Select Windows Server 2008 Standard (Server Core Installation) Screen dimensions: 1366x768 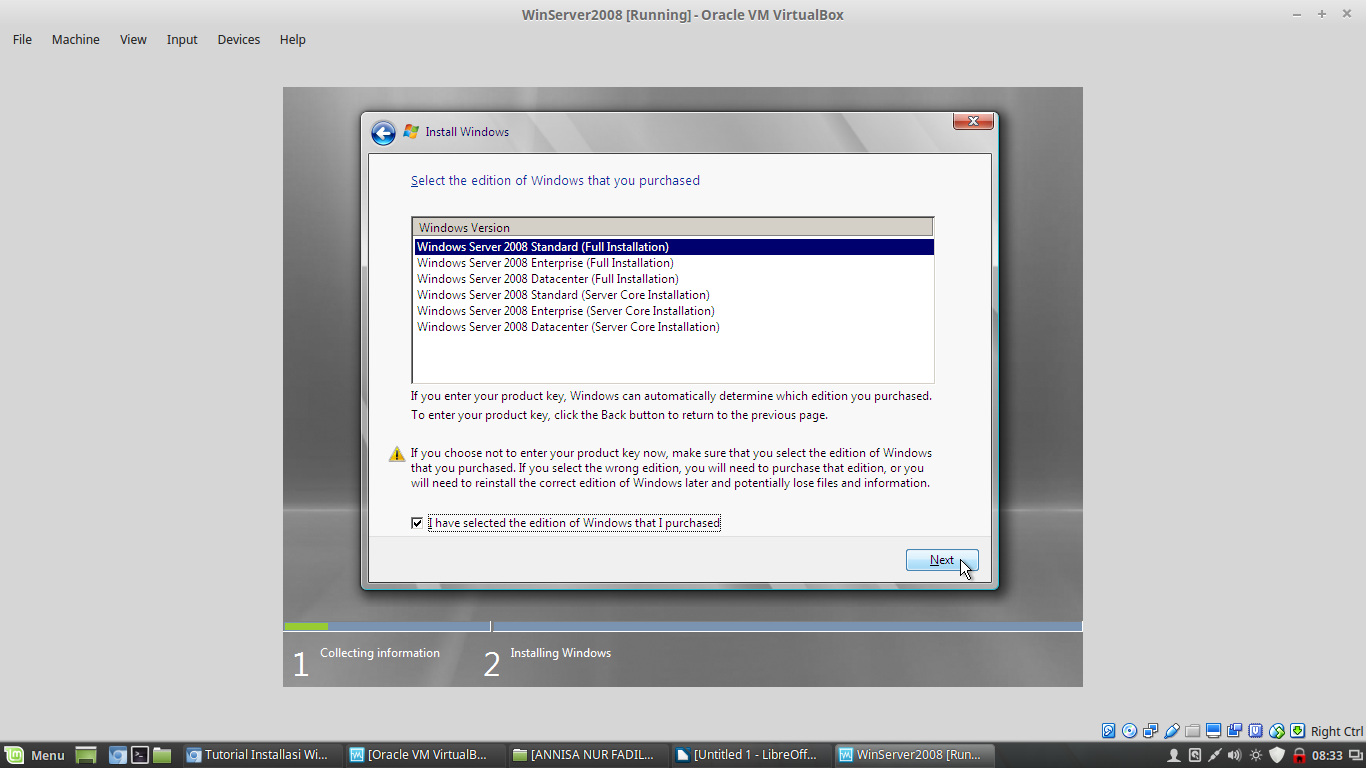pos(674,295)
